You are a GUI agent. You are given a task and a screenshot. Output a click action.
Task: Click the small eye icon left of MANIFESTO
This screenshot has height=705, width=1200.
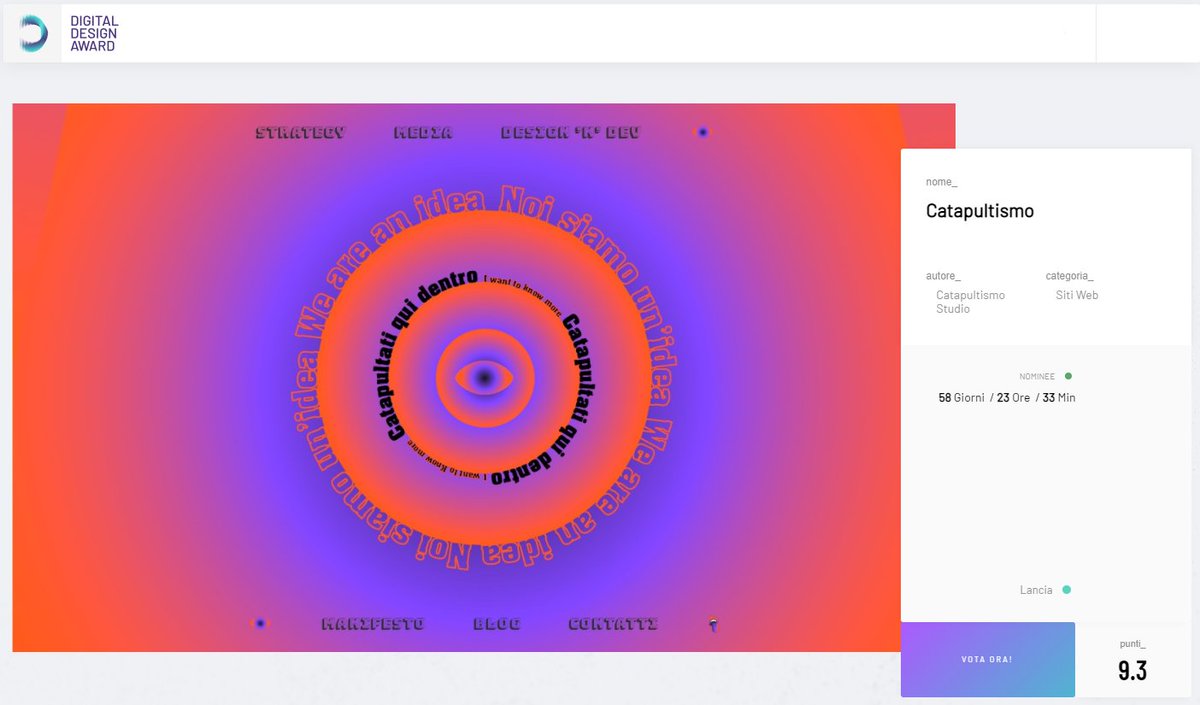click(260, 623)
